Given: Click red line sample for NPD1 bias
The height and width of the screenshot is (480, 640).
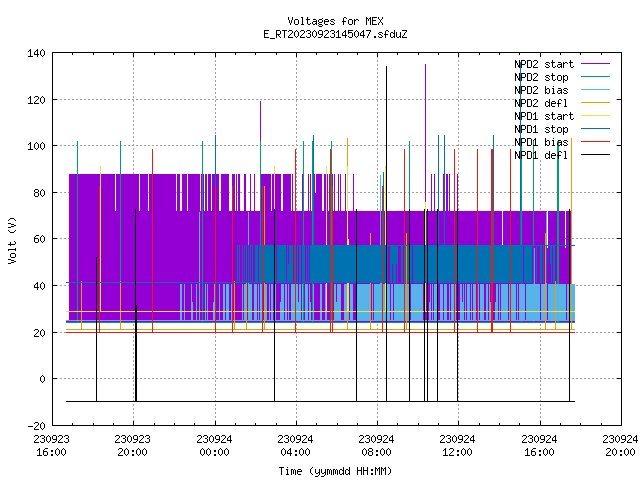Looking at the screenshot, I should pyautogui.click(x=595, y=142).
